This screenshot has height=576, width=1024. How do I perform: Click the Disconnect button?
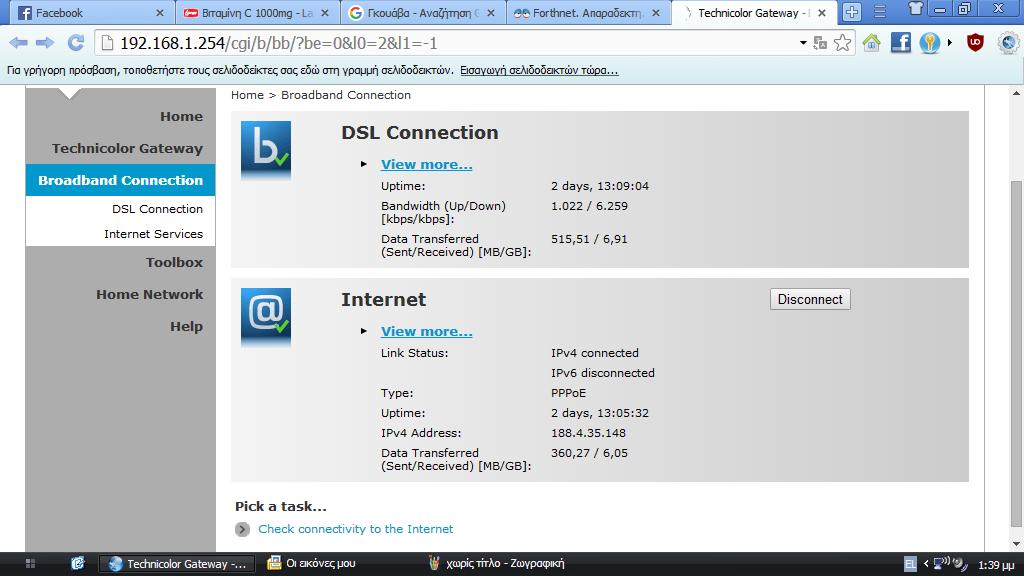pyautogui.click(x=810, y=299)
